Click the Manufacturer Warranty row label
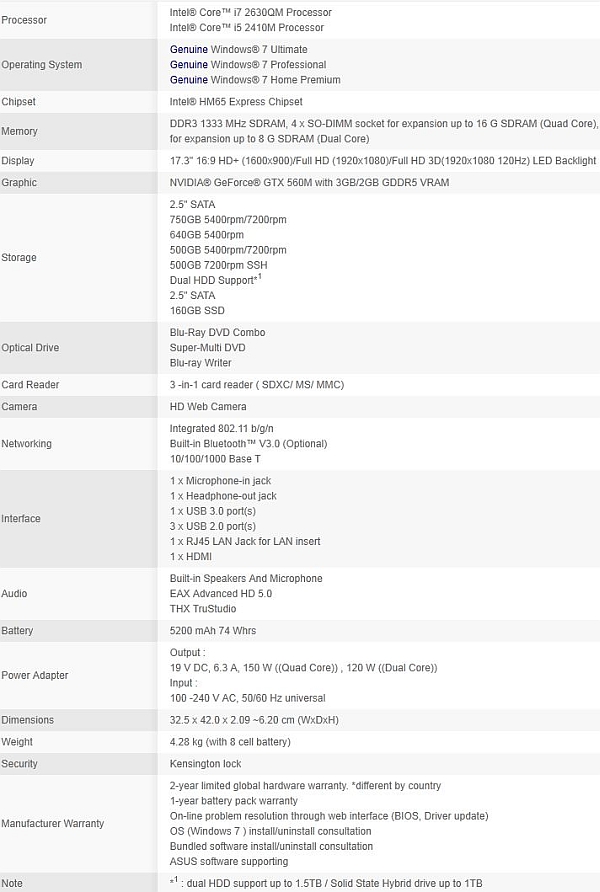This screenshot has width=600, height=892. pos(53,824)
